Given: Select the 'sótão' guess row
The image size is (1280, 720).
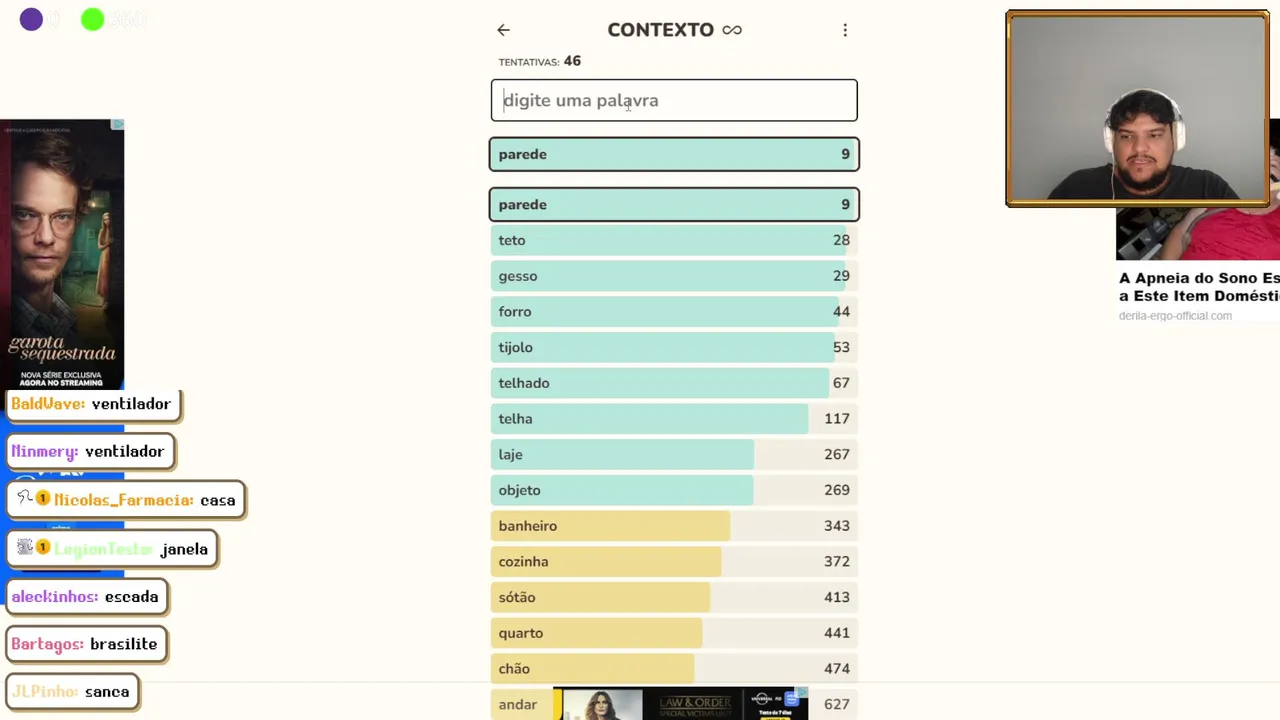Looking at the screenshot, I should [674, 597].
